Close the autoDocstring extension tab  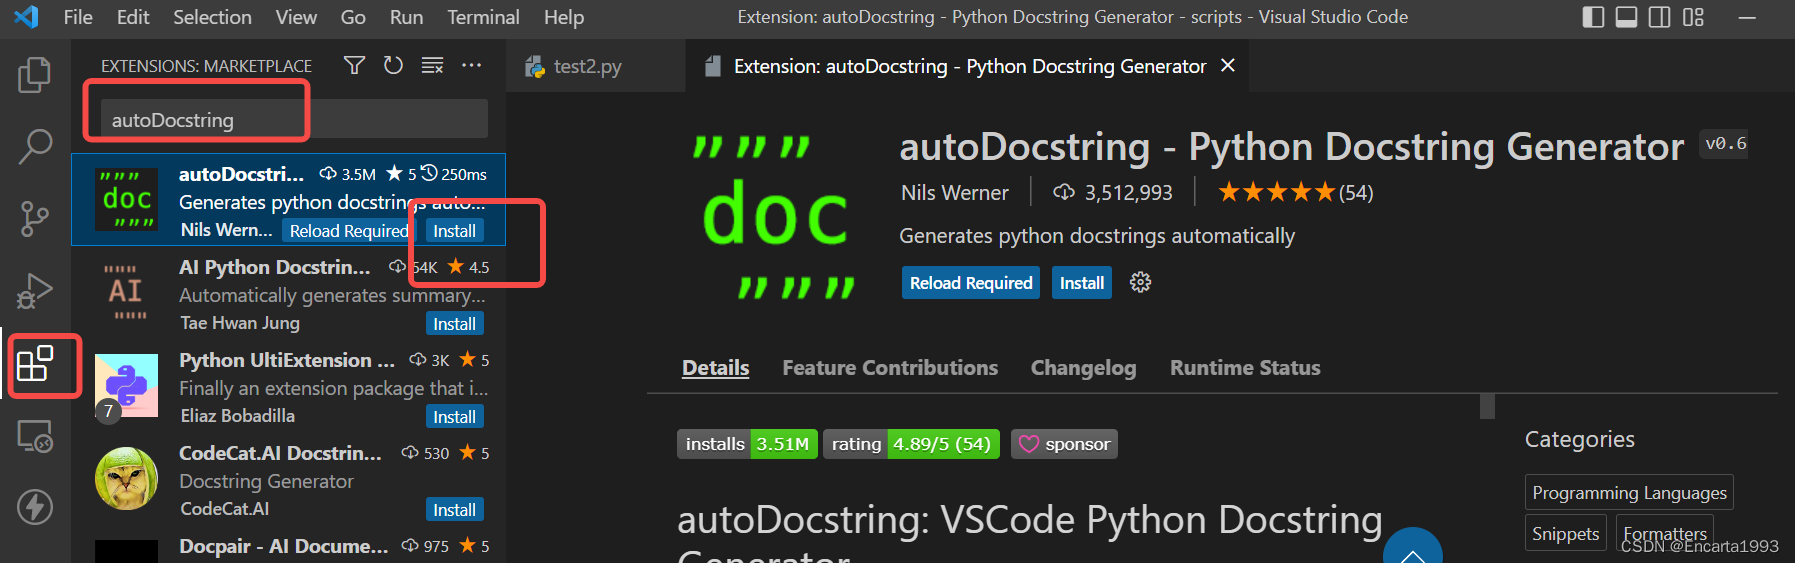[1228, 65]
